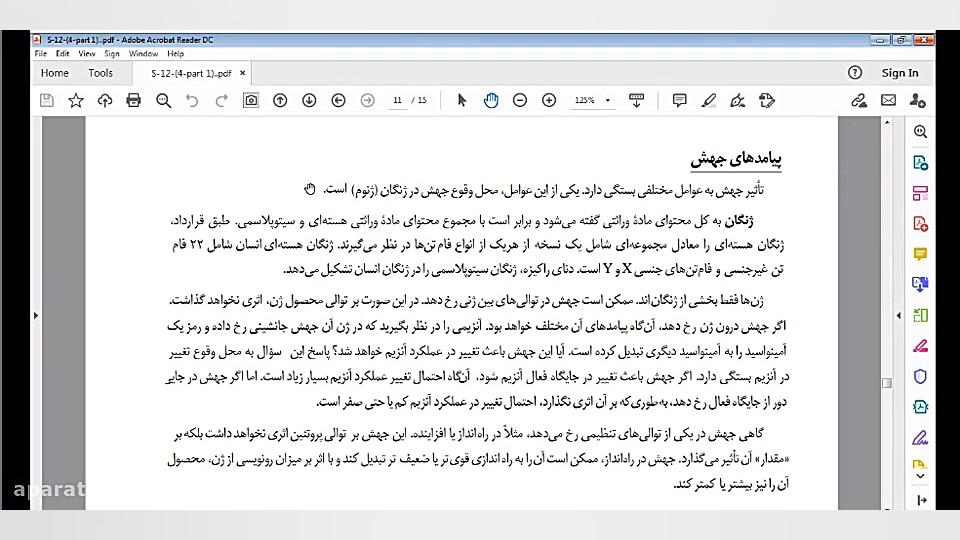Viewport: 960px width, 540px height.
Task: Click the scroll up arrow
Action: [887, 123]
